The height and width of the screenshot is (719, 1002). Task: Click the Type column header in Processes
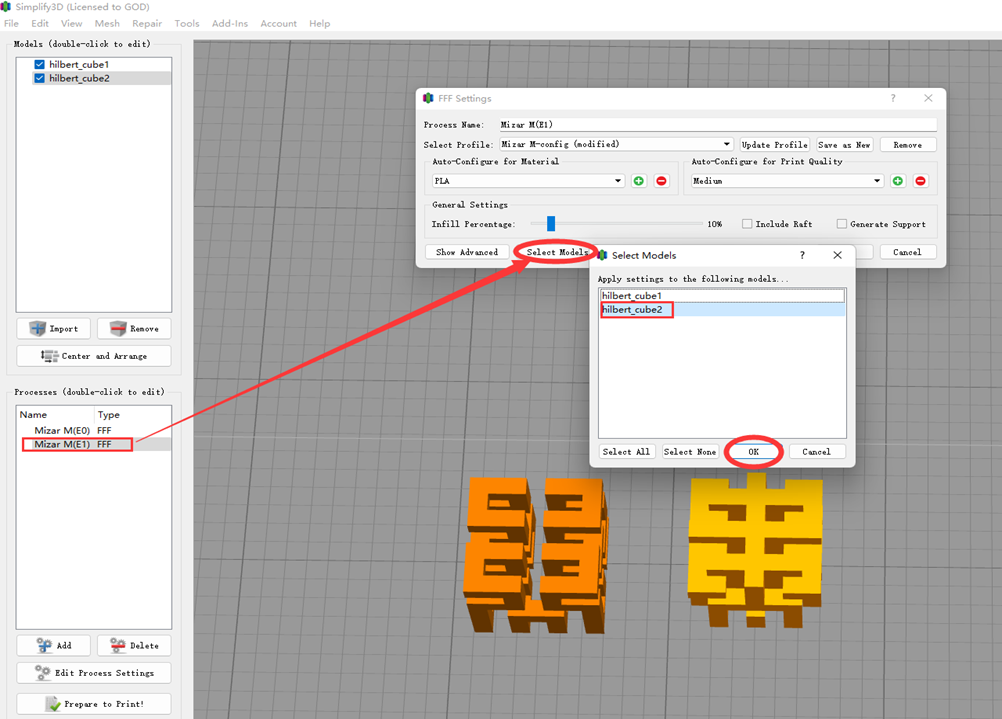pos(132,414)
